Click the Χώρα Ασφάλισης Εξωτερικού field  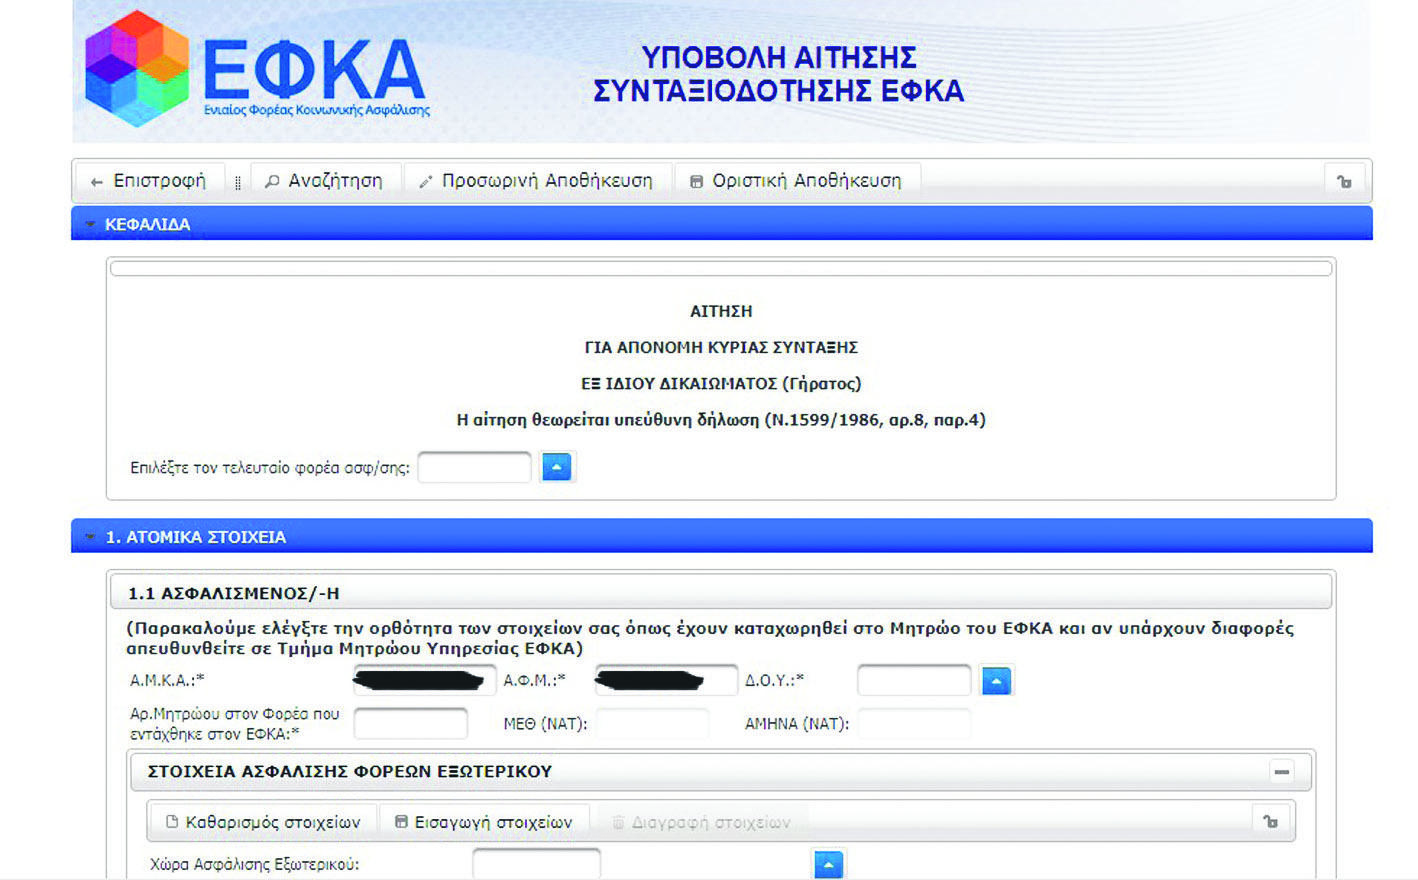[x=536, y=864]
